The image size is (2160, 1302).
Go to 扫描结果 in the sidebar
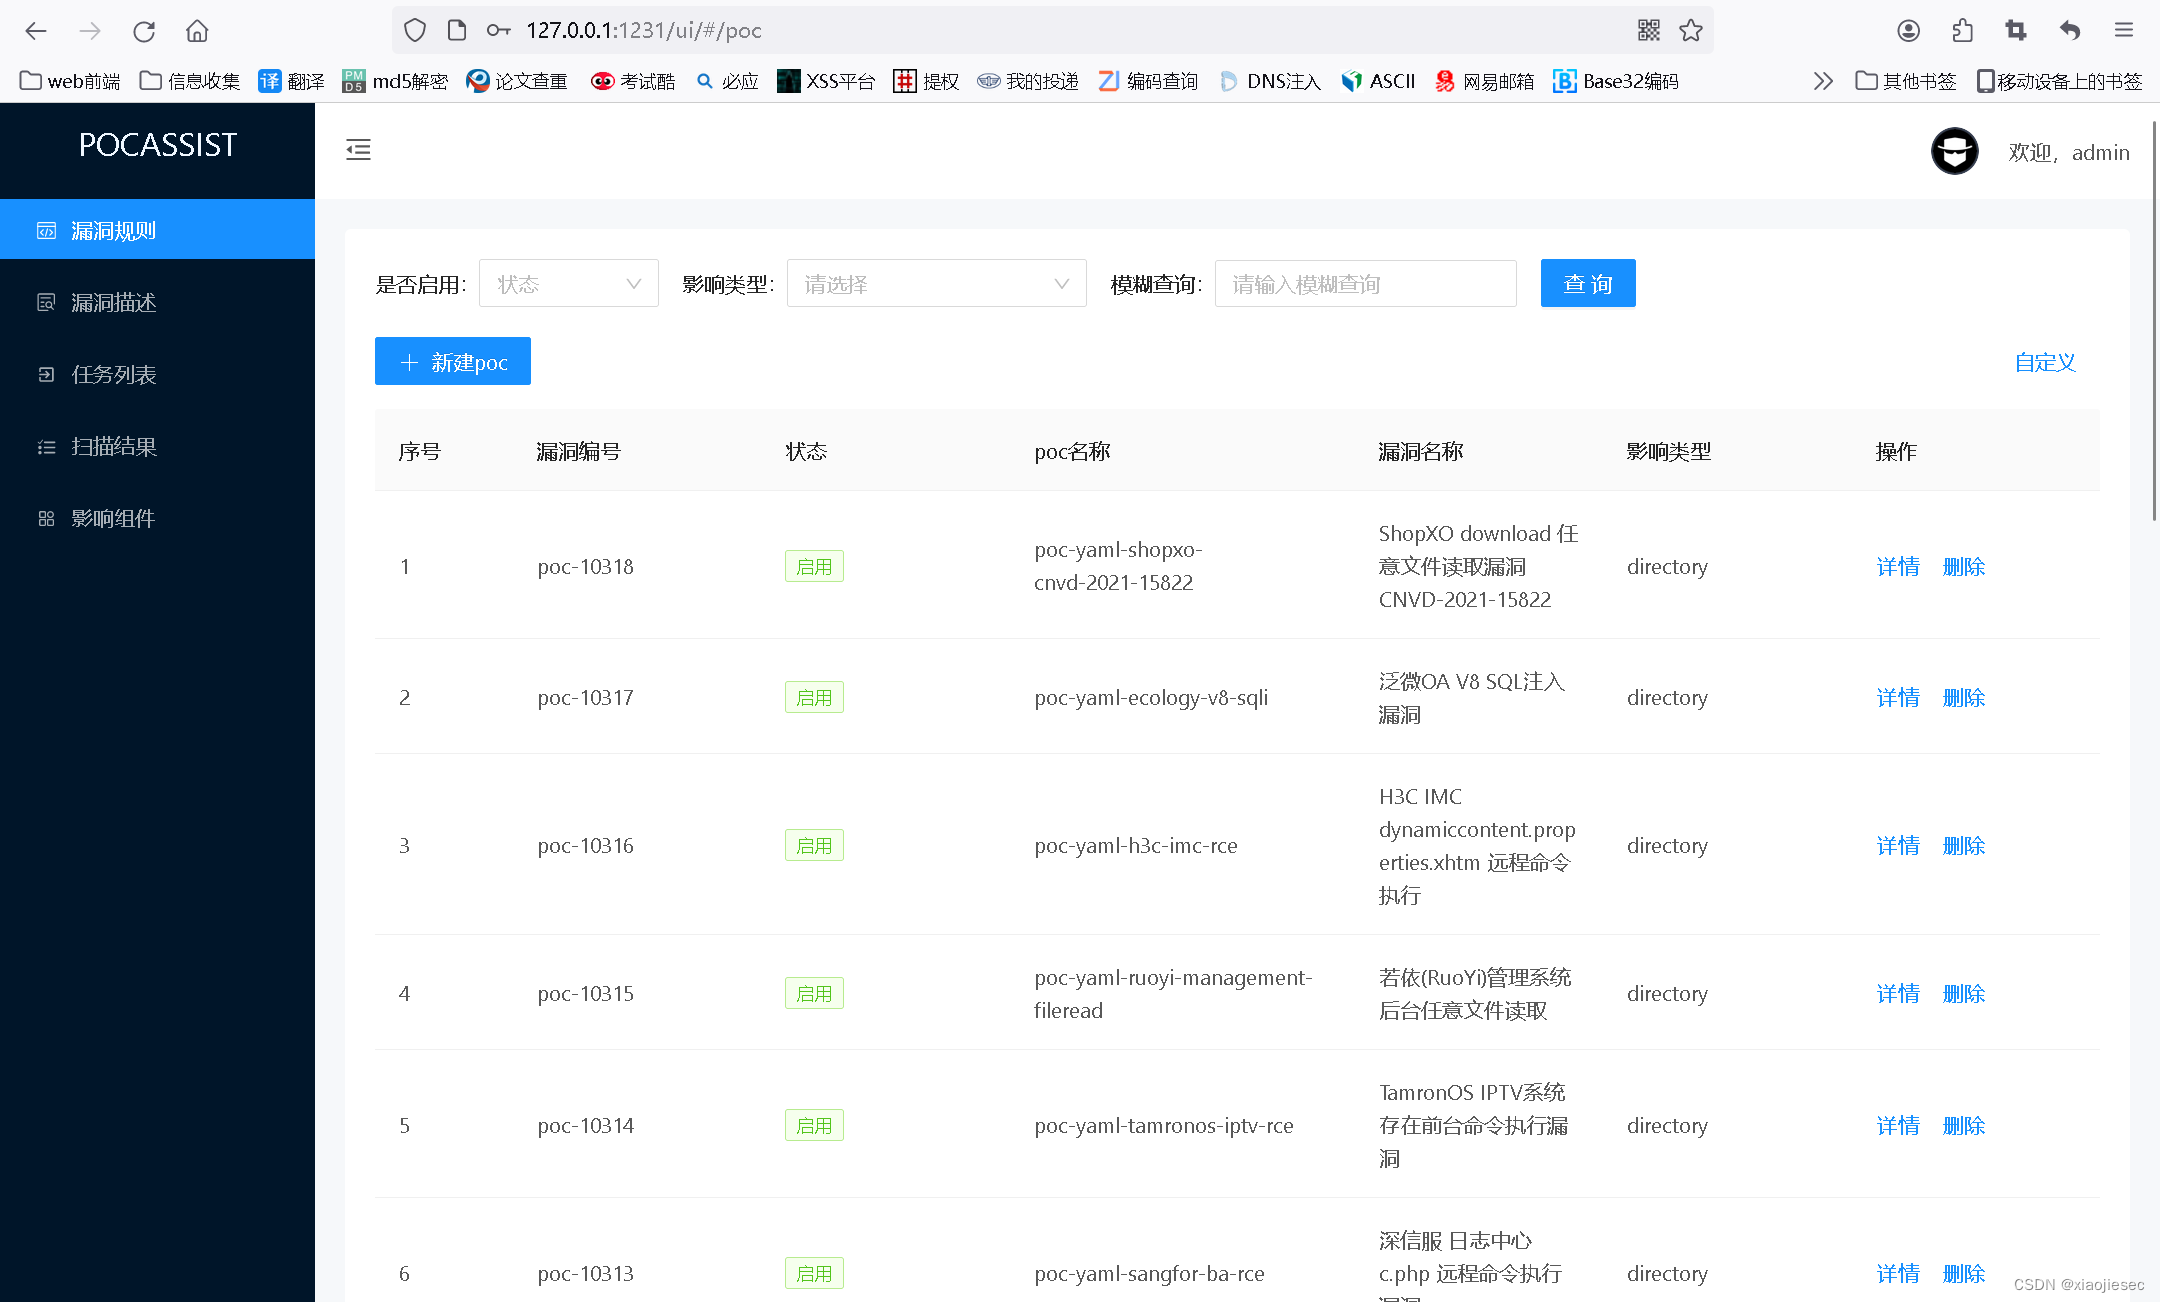pyautogui.click(x=113, y=447)
